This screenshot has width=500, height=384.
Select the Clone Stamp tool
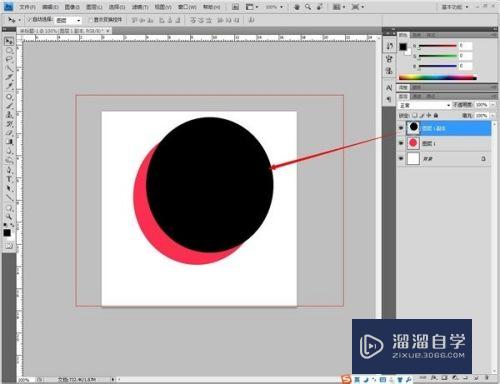[9, 115]
